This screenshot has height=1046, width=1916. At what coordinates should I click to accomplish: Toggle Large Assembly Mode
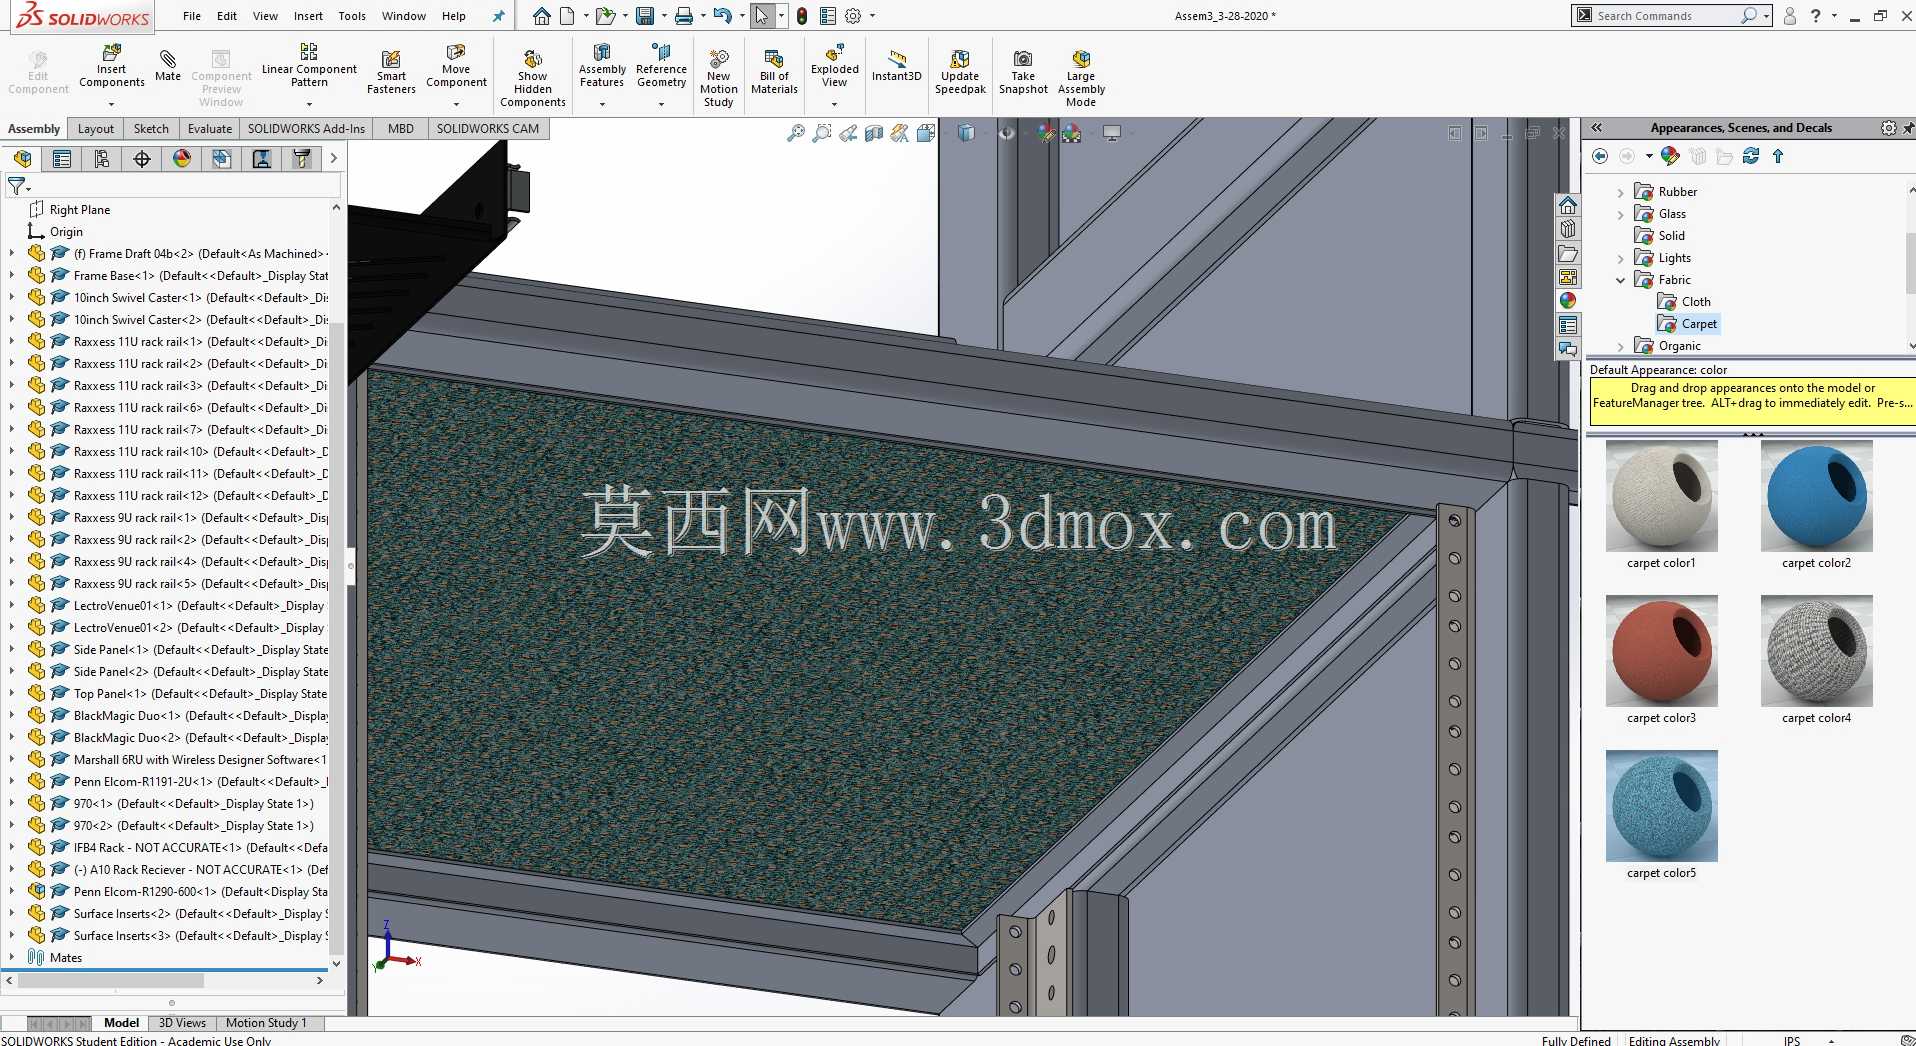point(1081,78)
